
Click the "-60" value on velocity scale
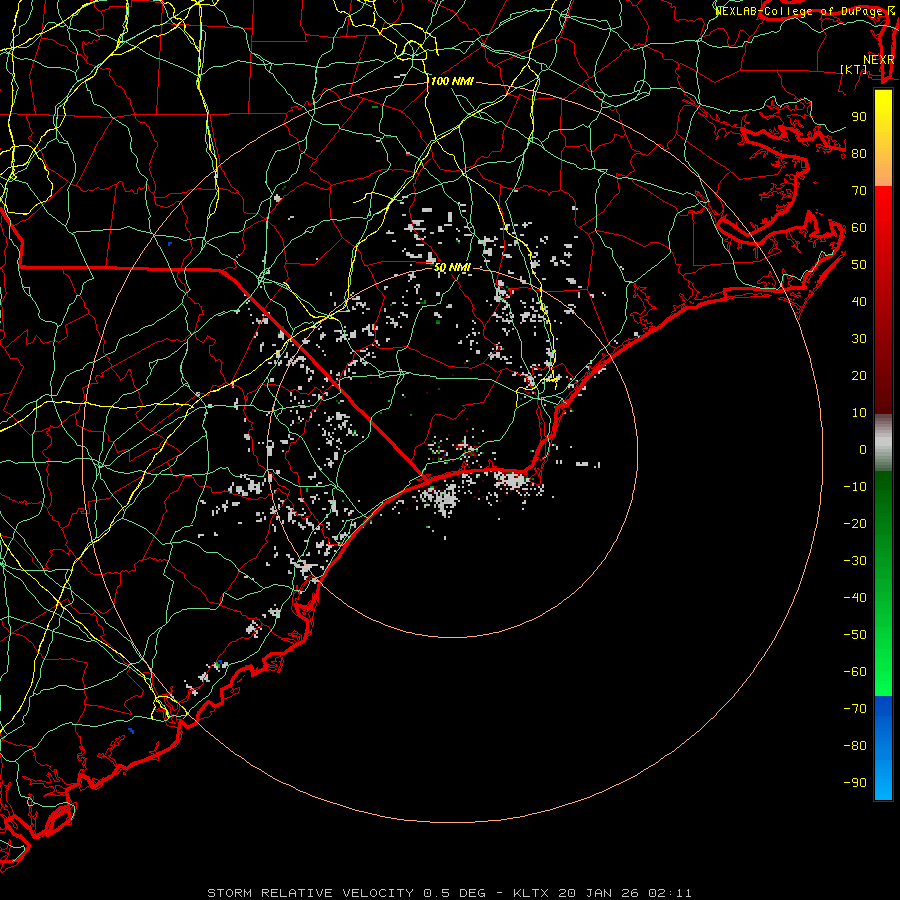pyautogui.click(x=855, y=672)
